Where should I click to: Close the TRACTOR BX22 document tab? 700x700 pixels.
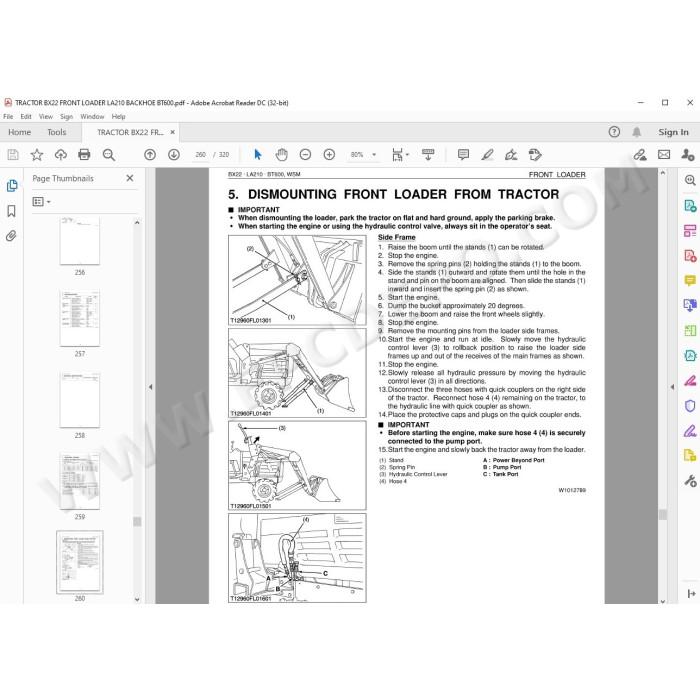pos(172,132)
